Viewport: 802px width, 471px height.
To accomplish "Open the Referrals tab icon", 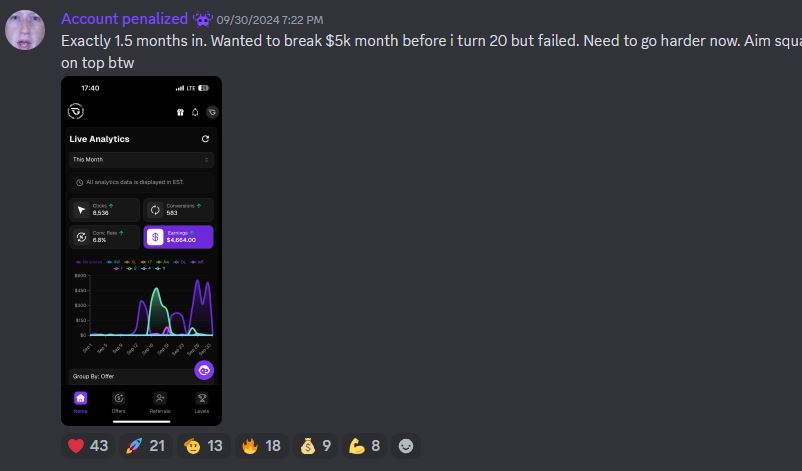I will (x=160, y=402).
